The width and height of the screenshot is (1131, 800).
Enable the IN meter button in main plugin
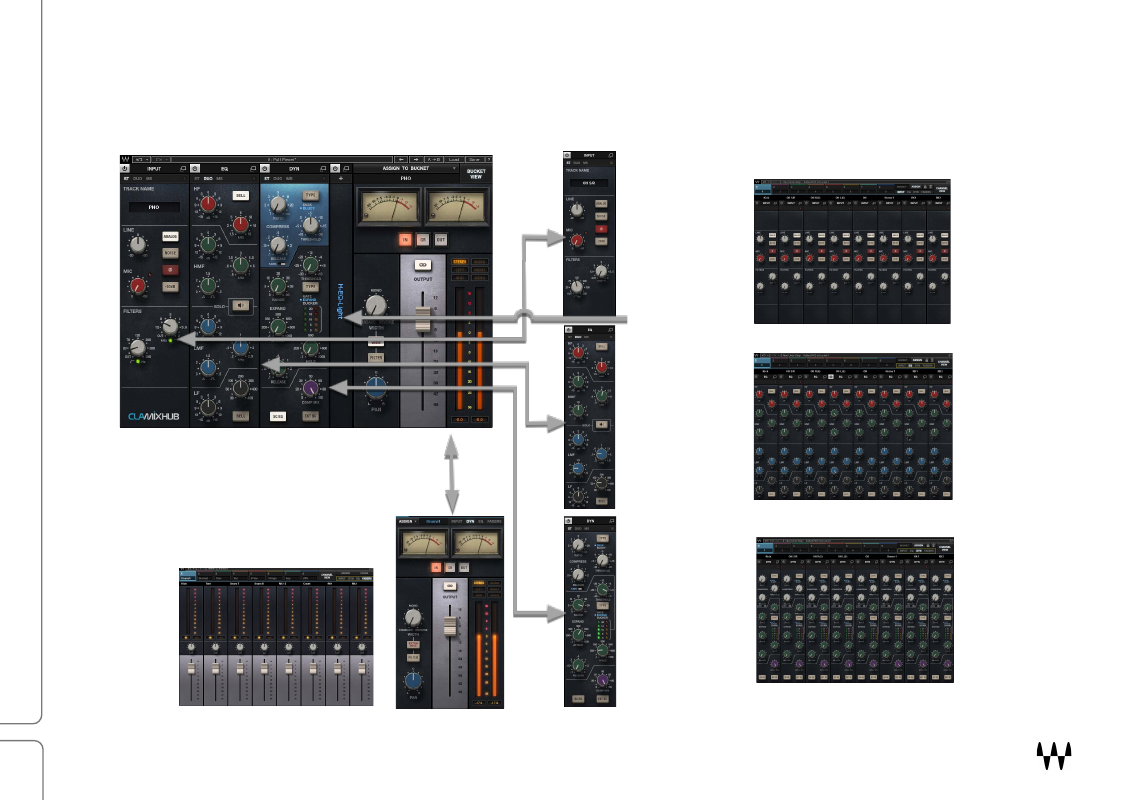pos(405,239)
